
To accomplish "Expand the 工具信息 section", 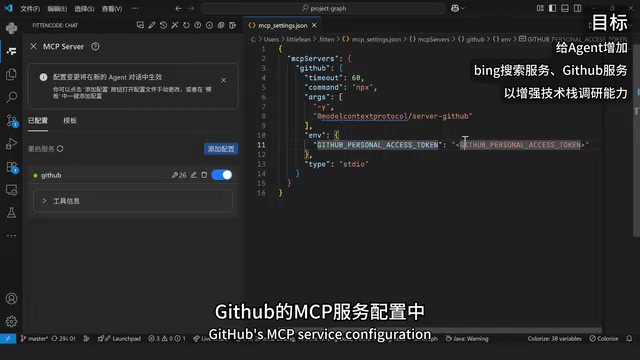I will coord(133,201).
